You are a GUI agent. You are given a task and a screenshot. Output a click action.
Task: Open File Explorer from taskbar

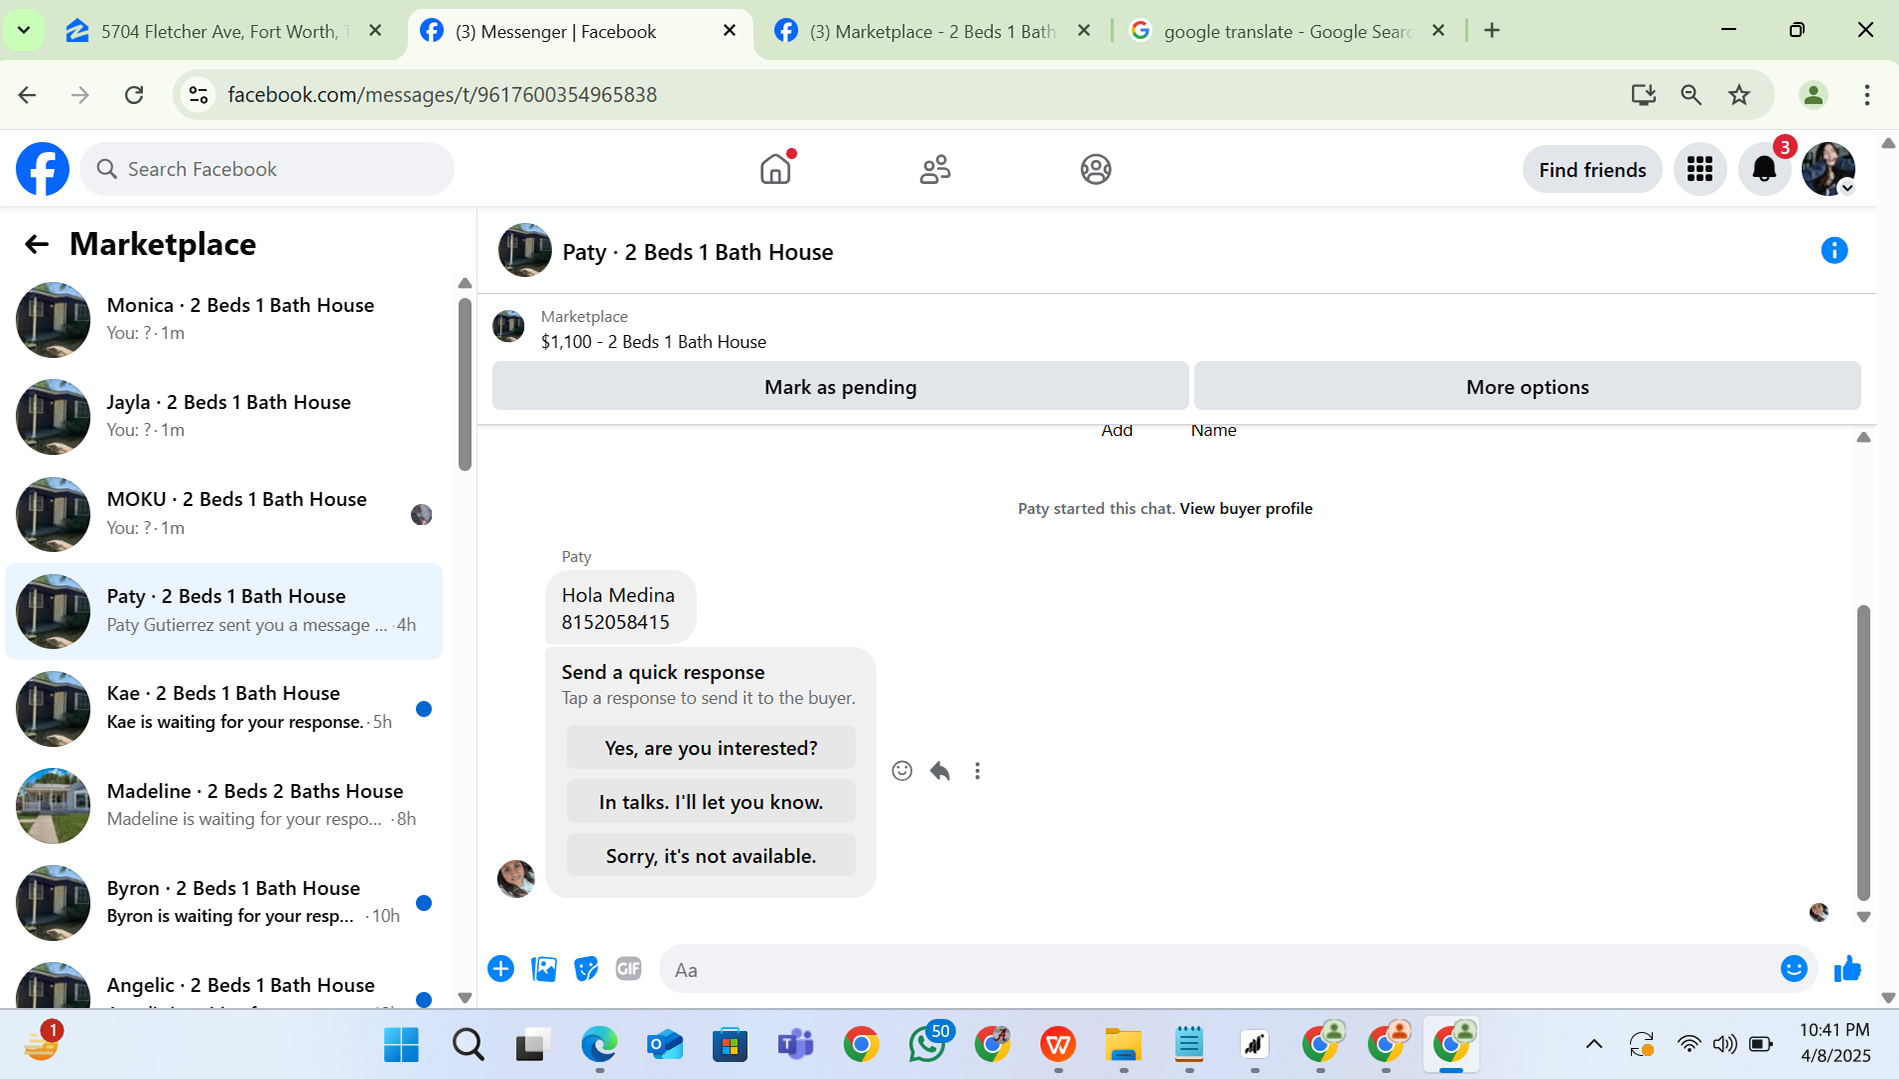tap(1123, 1045)
